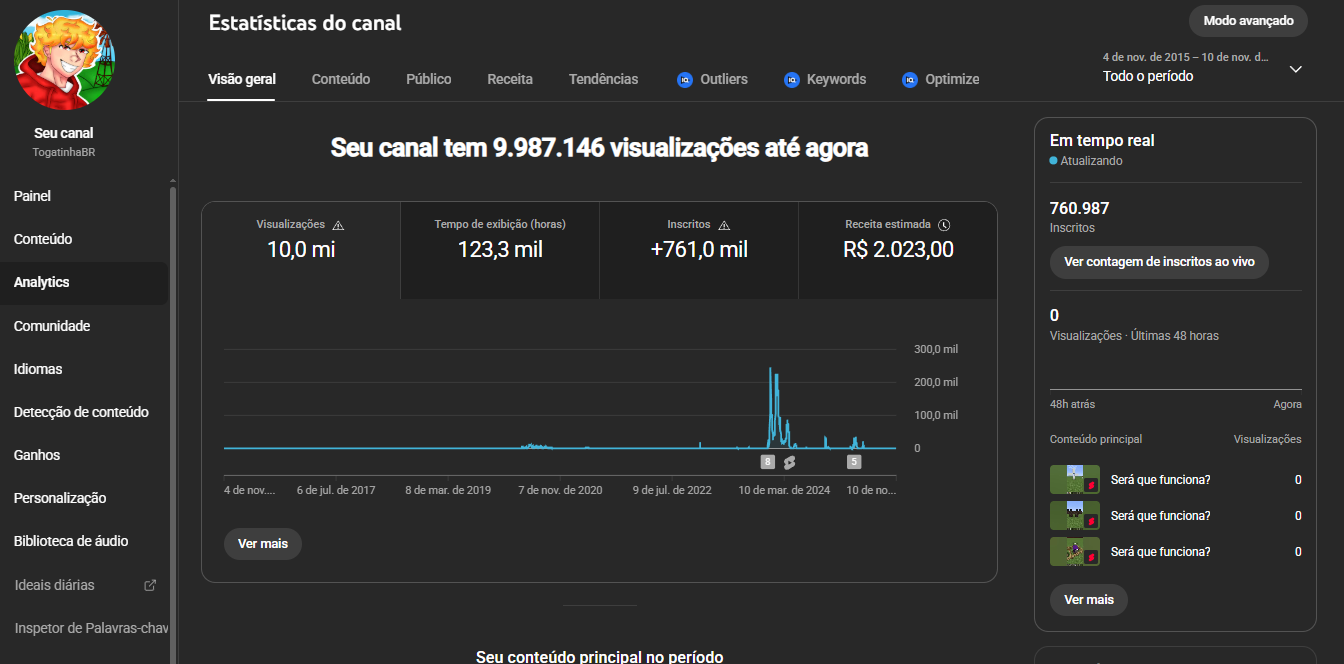Screen dimensions: 1344x664
Task: Click the TogatinhaBR channel name
Action: (x=64, y=152)
